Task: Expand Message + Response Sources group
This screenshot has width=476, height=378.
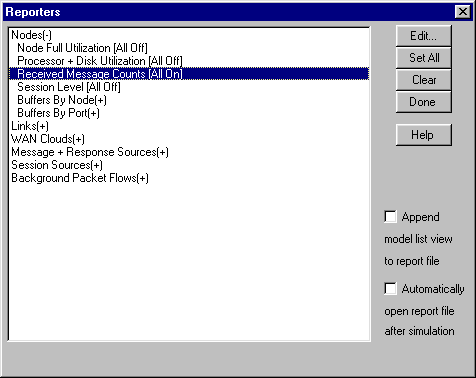Action: click(x=90, y=152)
